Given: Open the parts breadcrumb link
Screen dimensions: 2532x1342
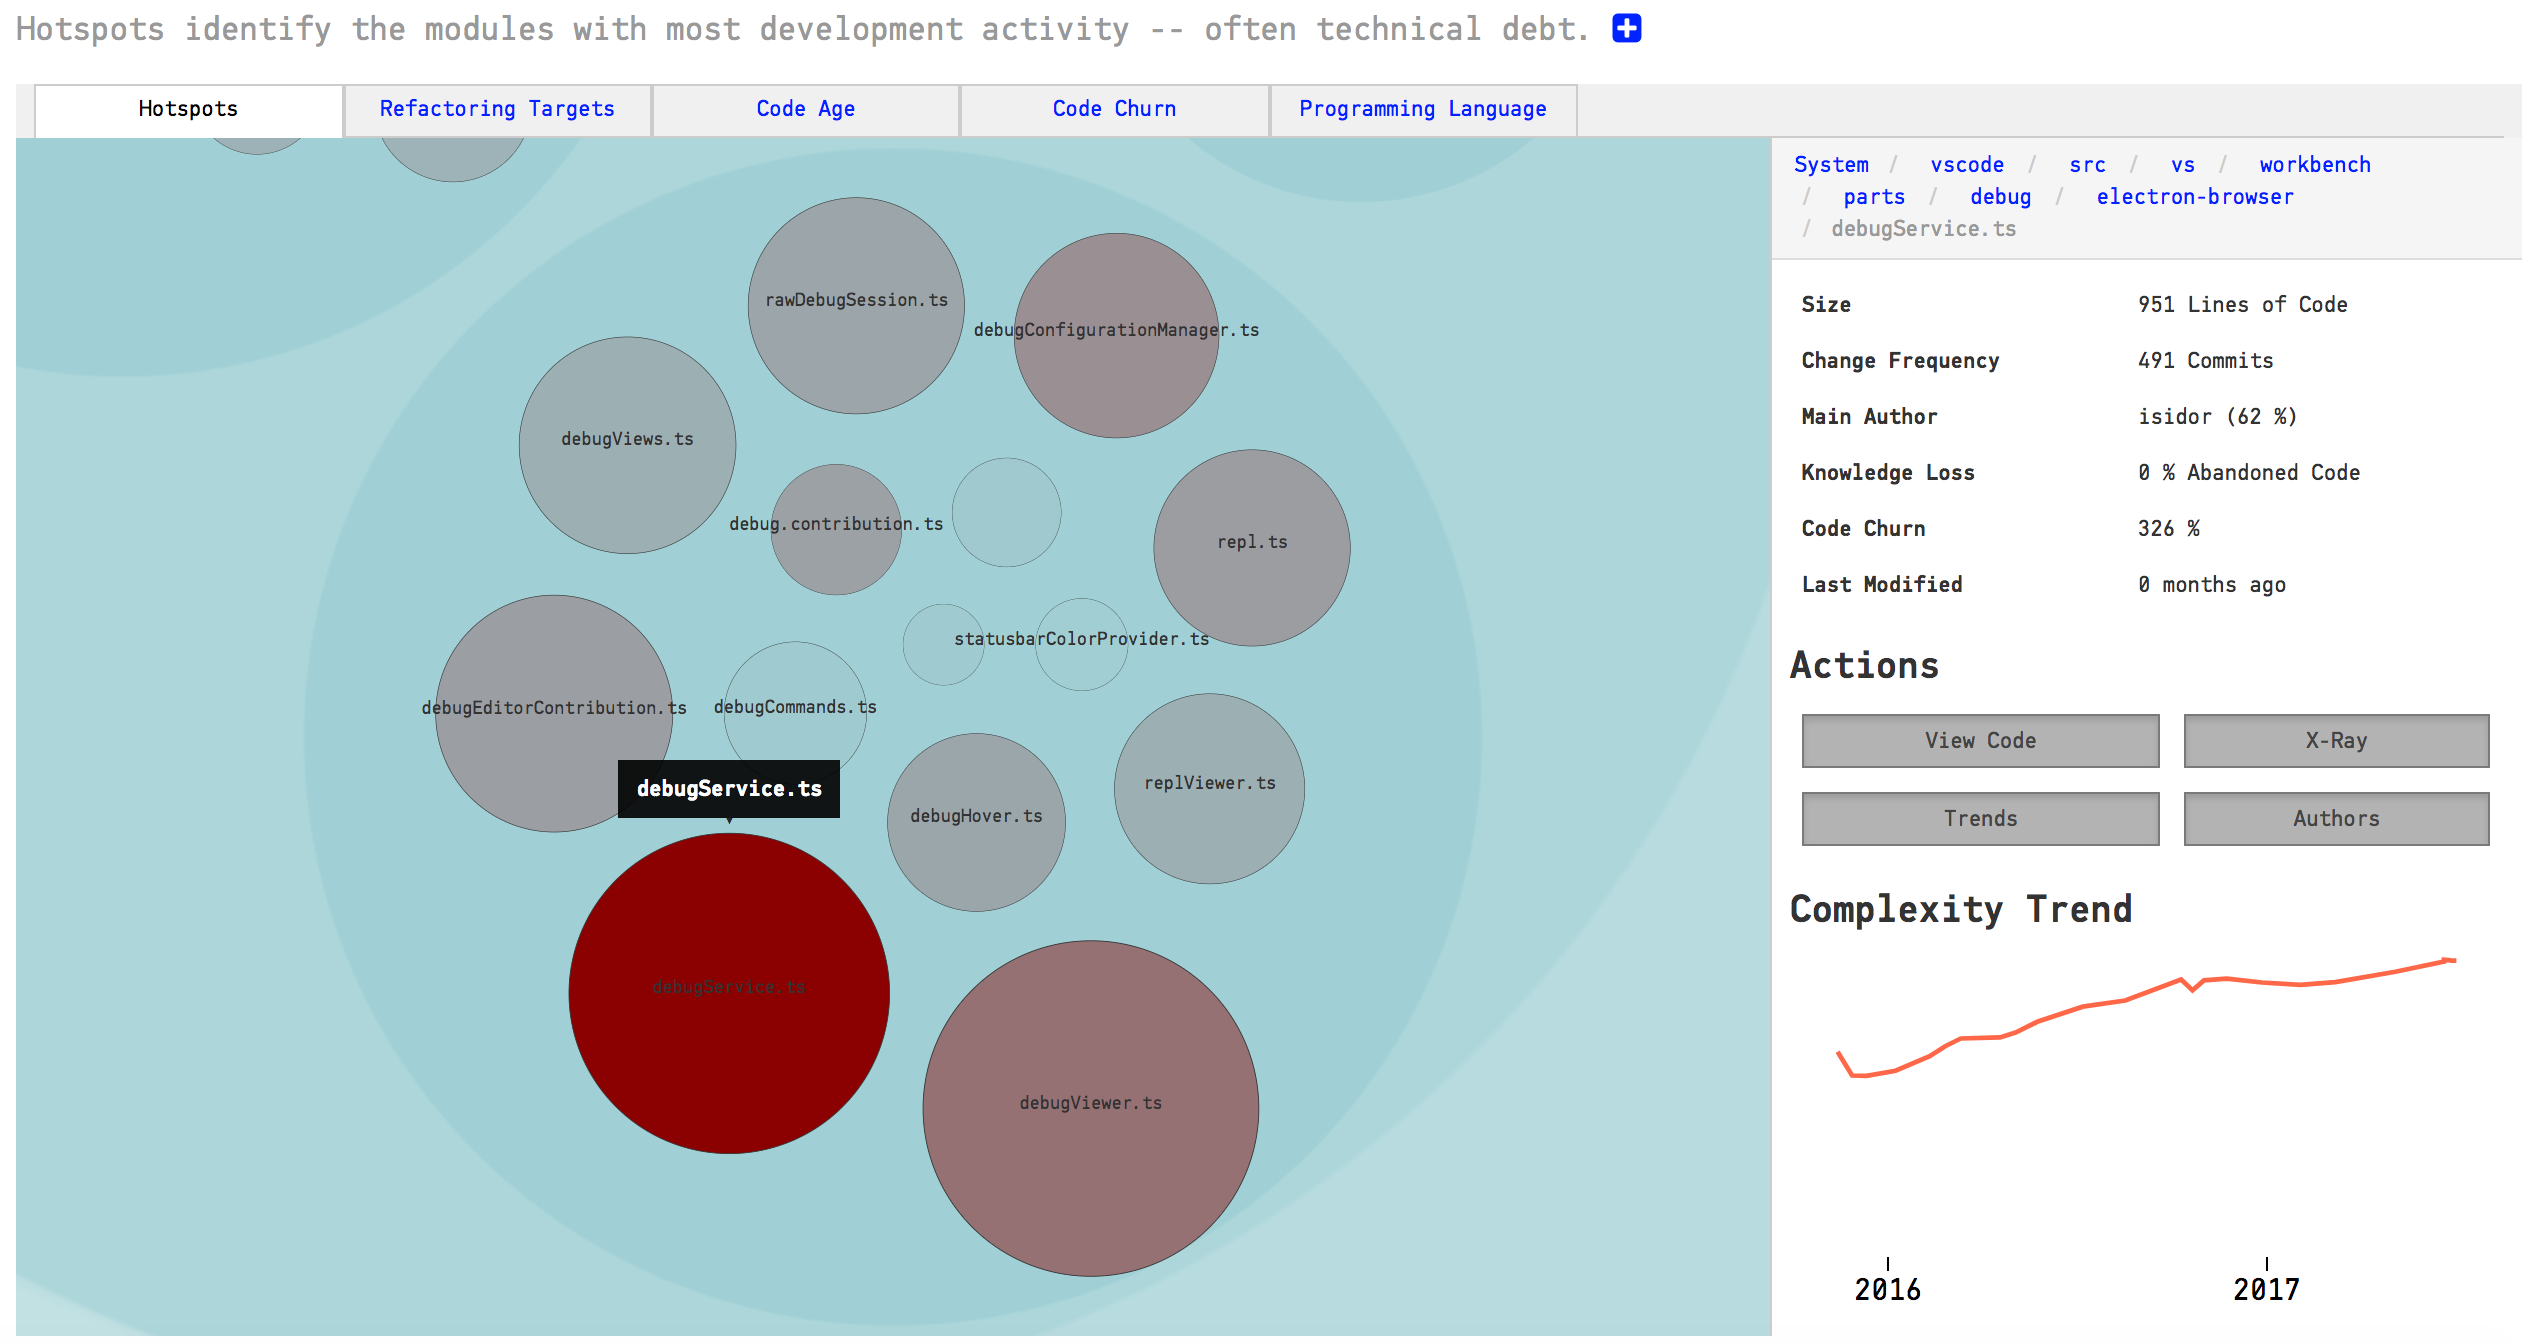Looking at the screenshot, I should [x=1874, y=197].
